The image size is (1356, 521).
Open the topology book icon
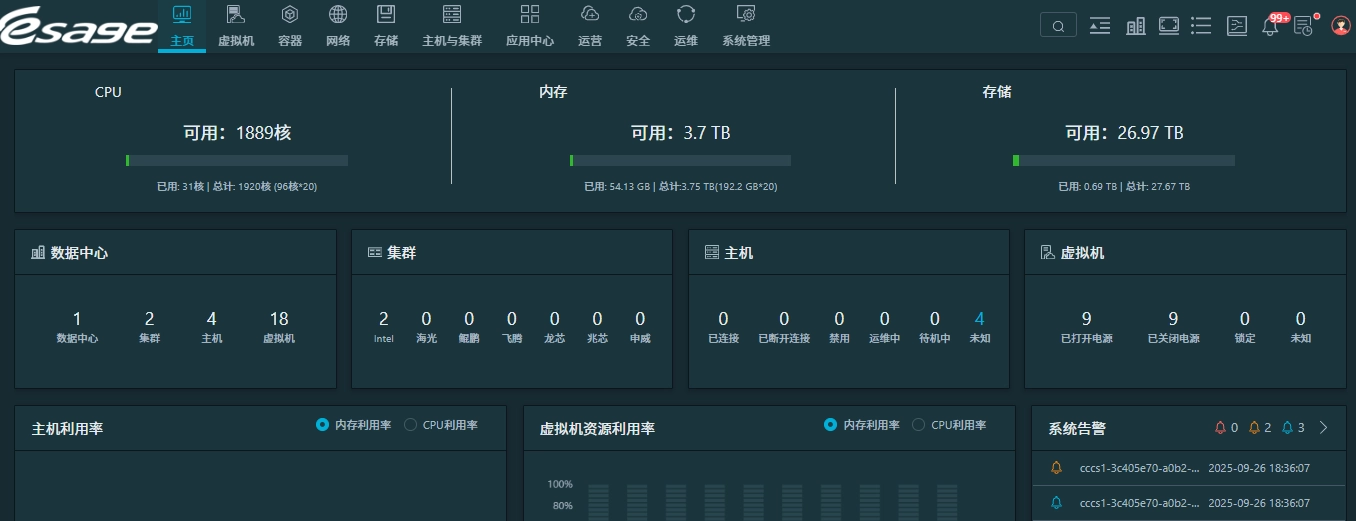pyautogui.click(x=1237, y=26)
